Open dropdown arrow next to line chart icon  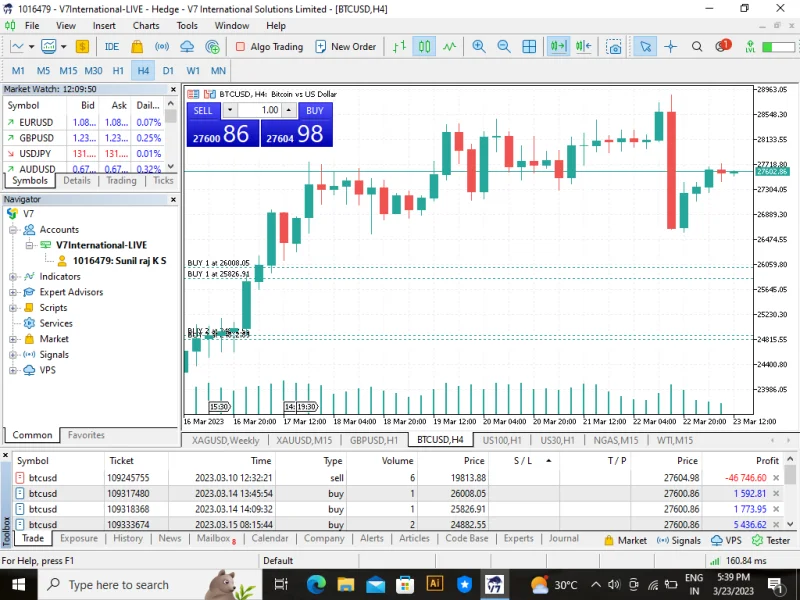(x=31, y=46)
